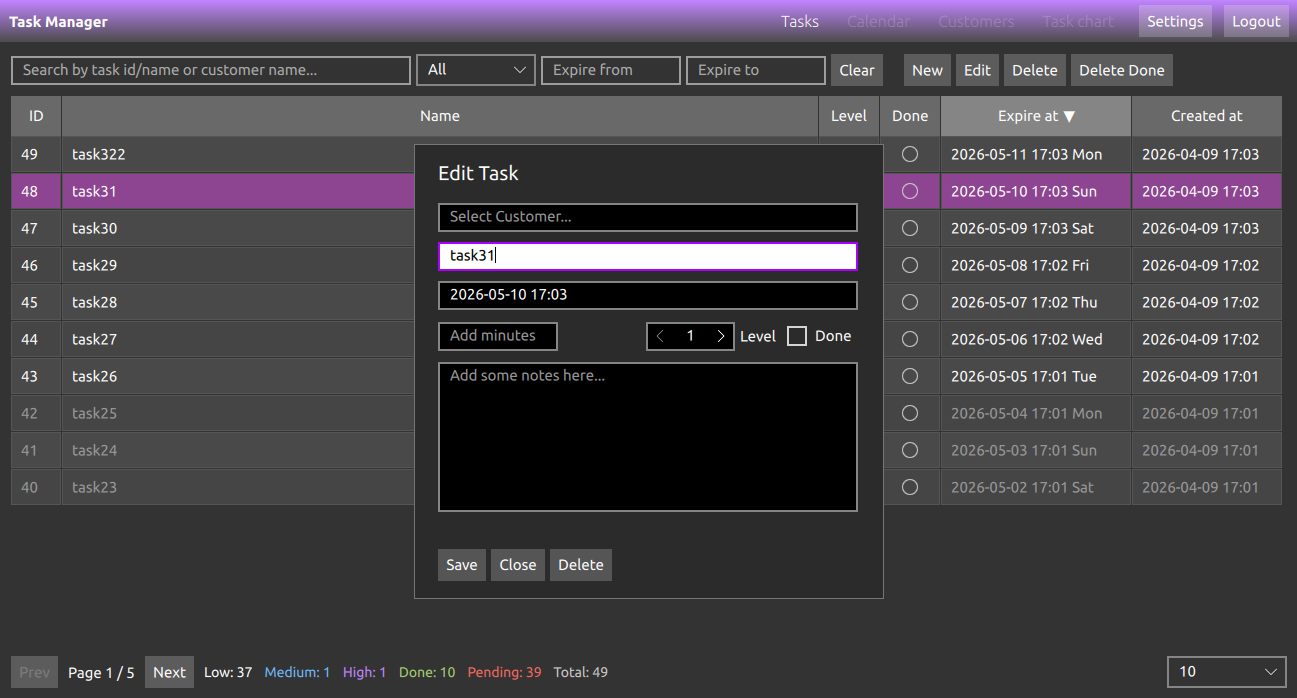Viewport: 1297px width, 698px height.
Task: Focus the task search field
Action: click(x=211, y=70)
